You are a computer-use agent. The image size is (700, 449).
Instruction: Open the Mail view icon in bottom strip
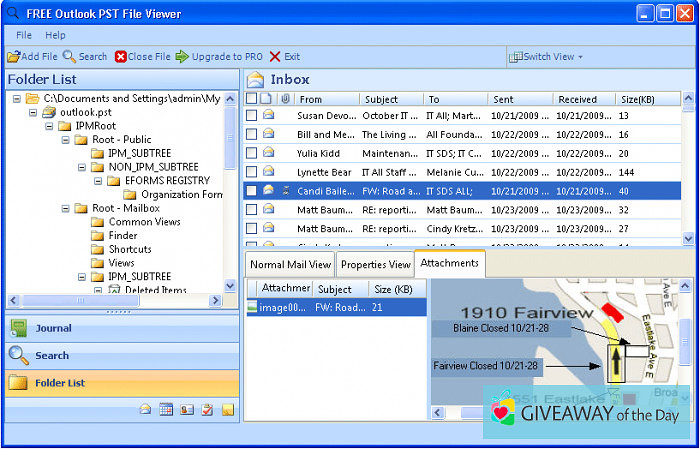pyautogui.click(x=146, y=410)
